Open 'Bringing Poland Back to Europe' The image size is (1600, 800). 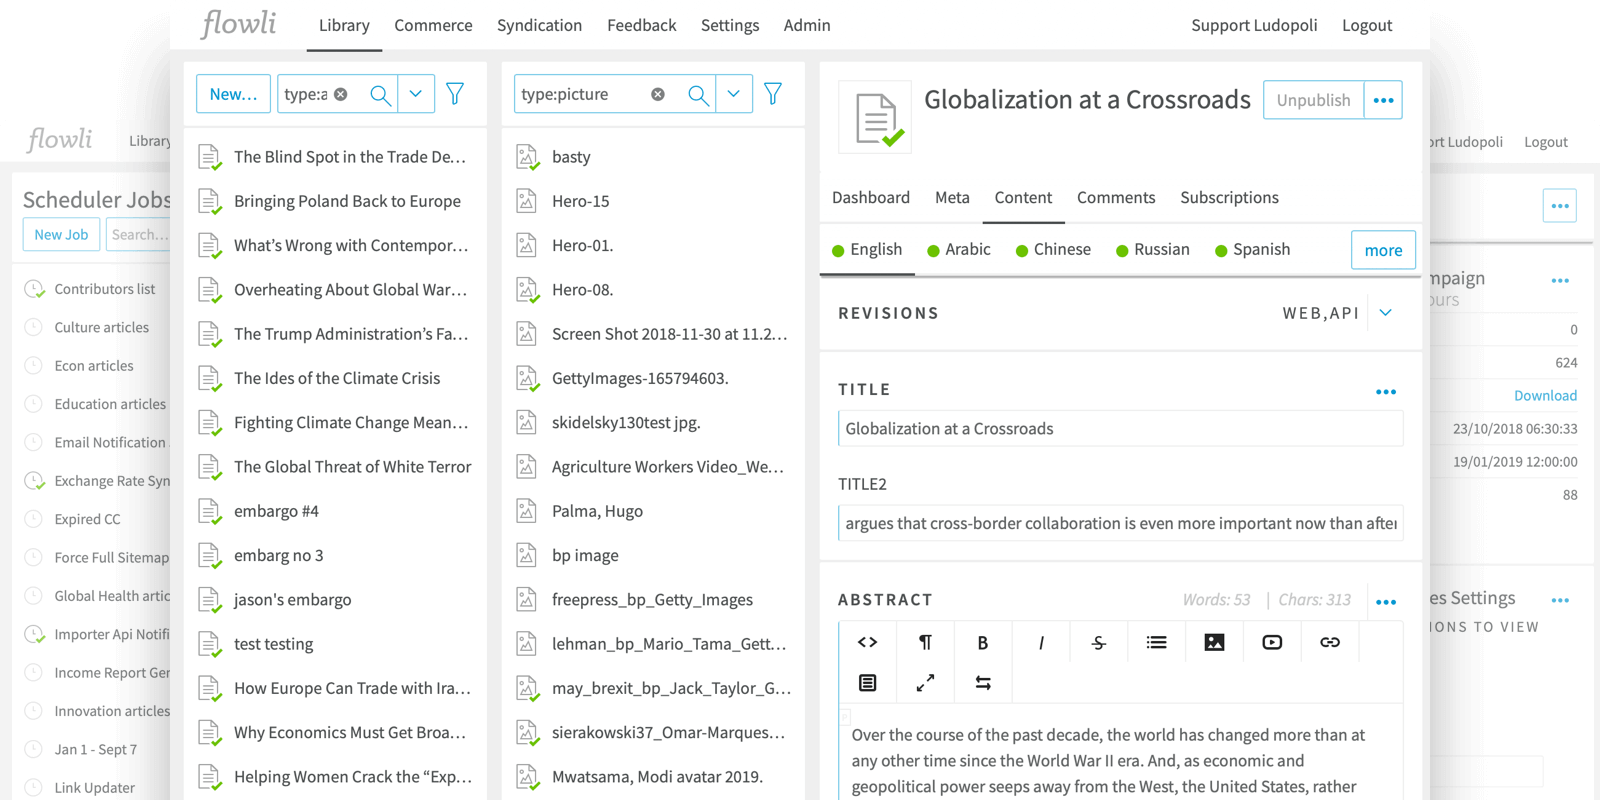click(347, 201)
